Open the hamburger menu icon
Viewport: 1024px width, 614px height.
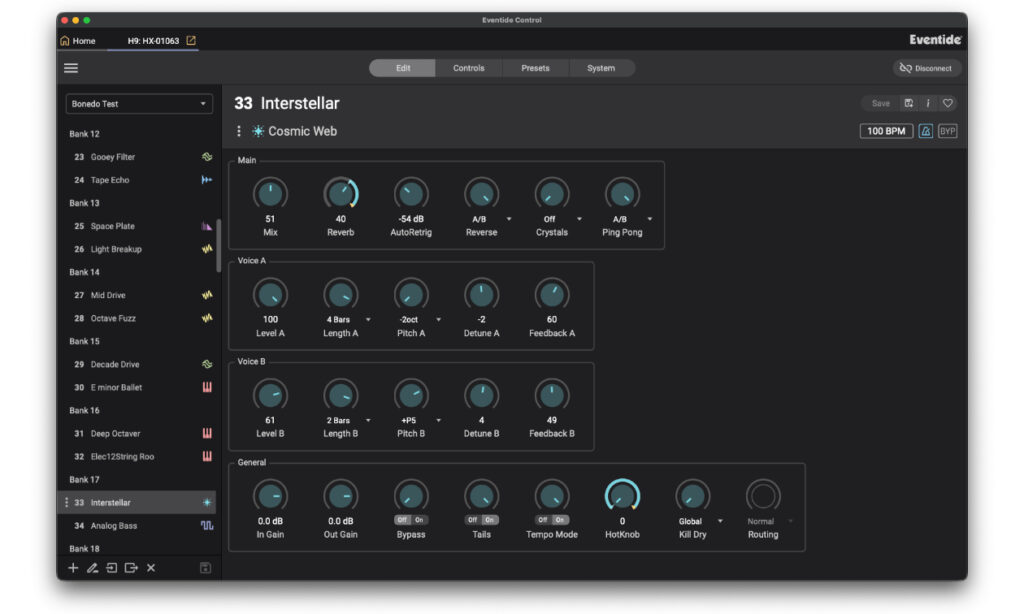tap(71, 68)
